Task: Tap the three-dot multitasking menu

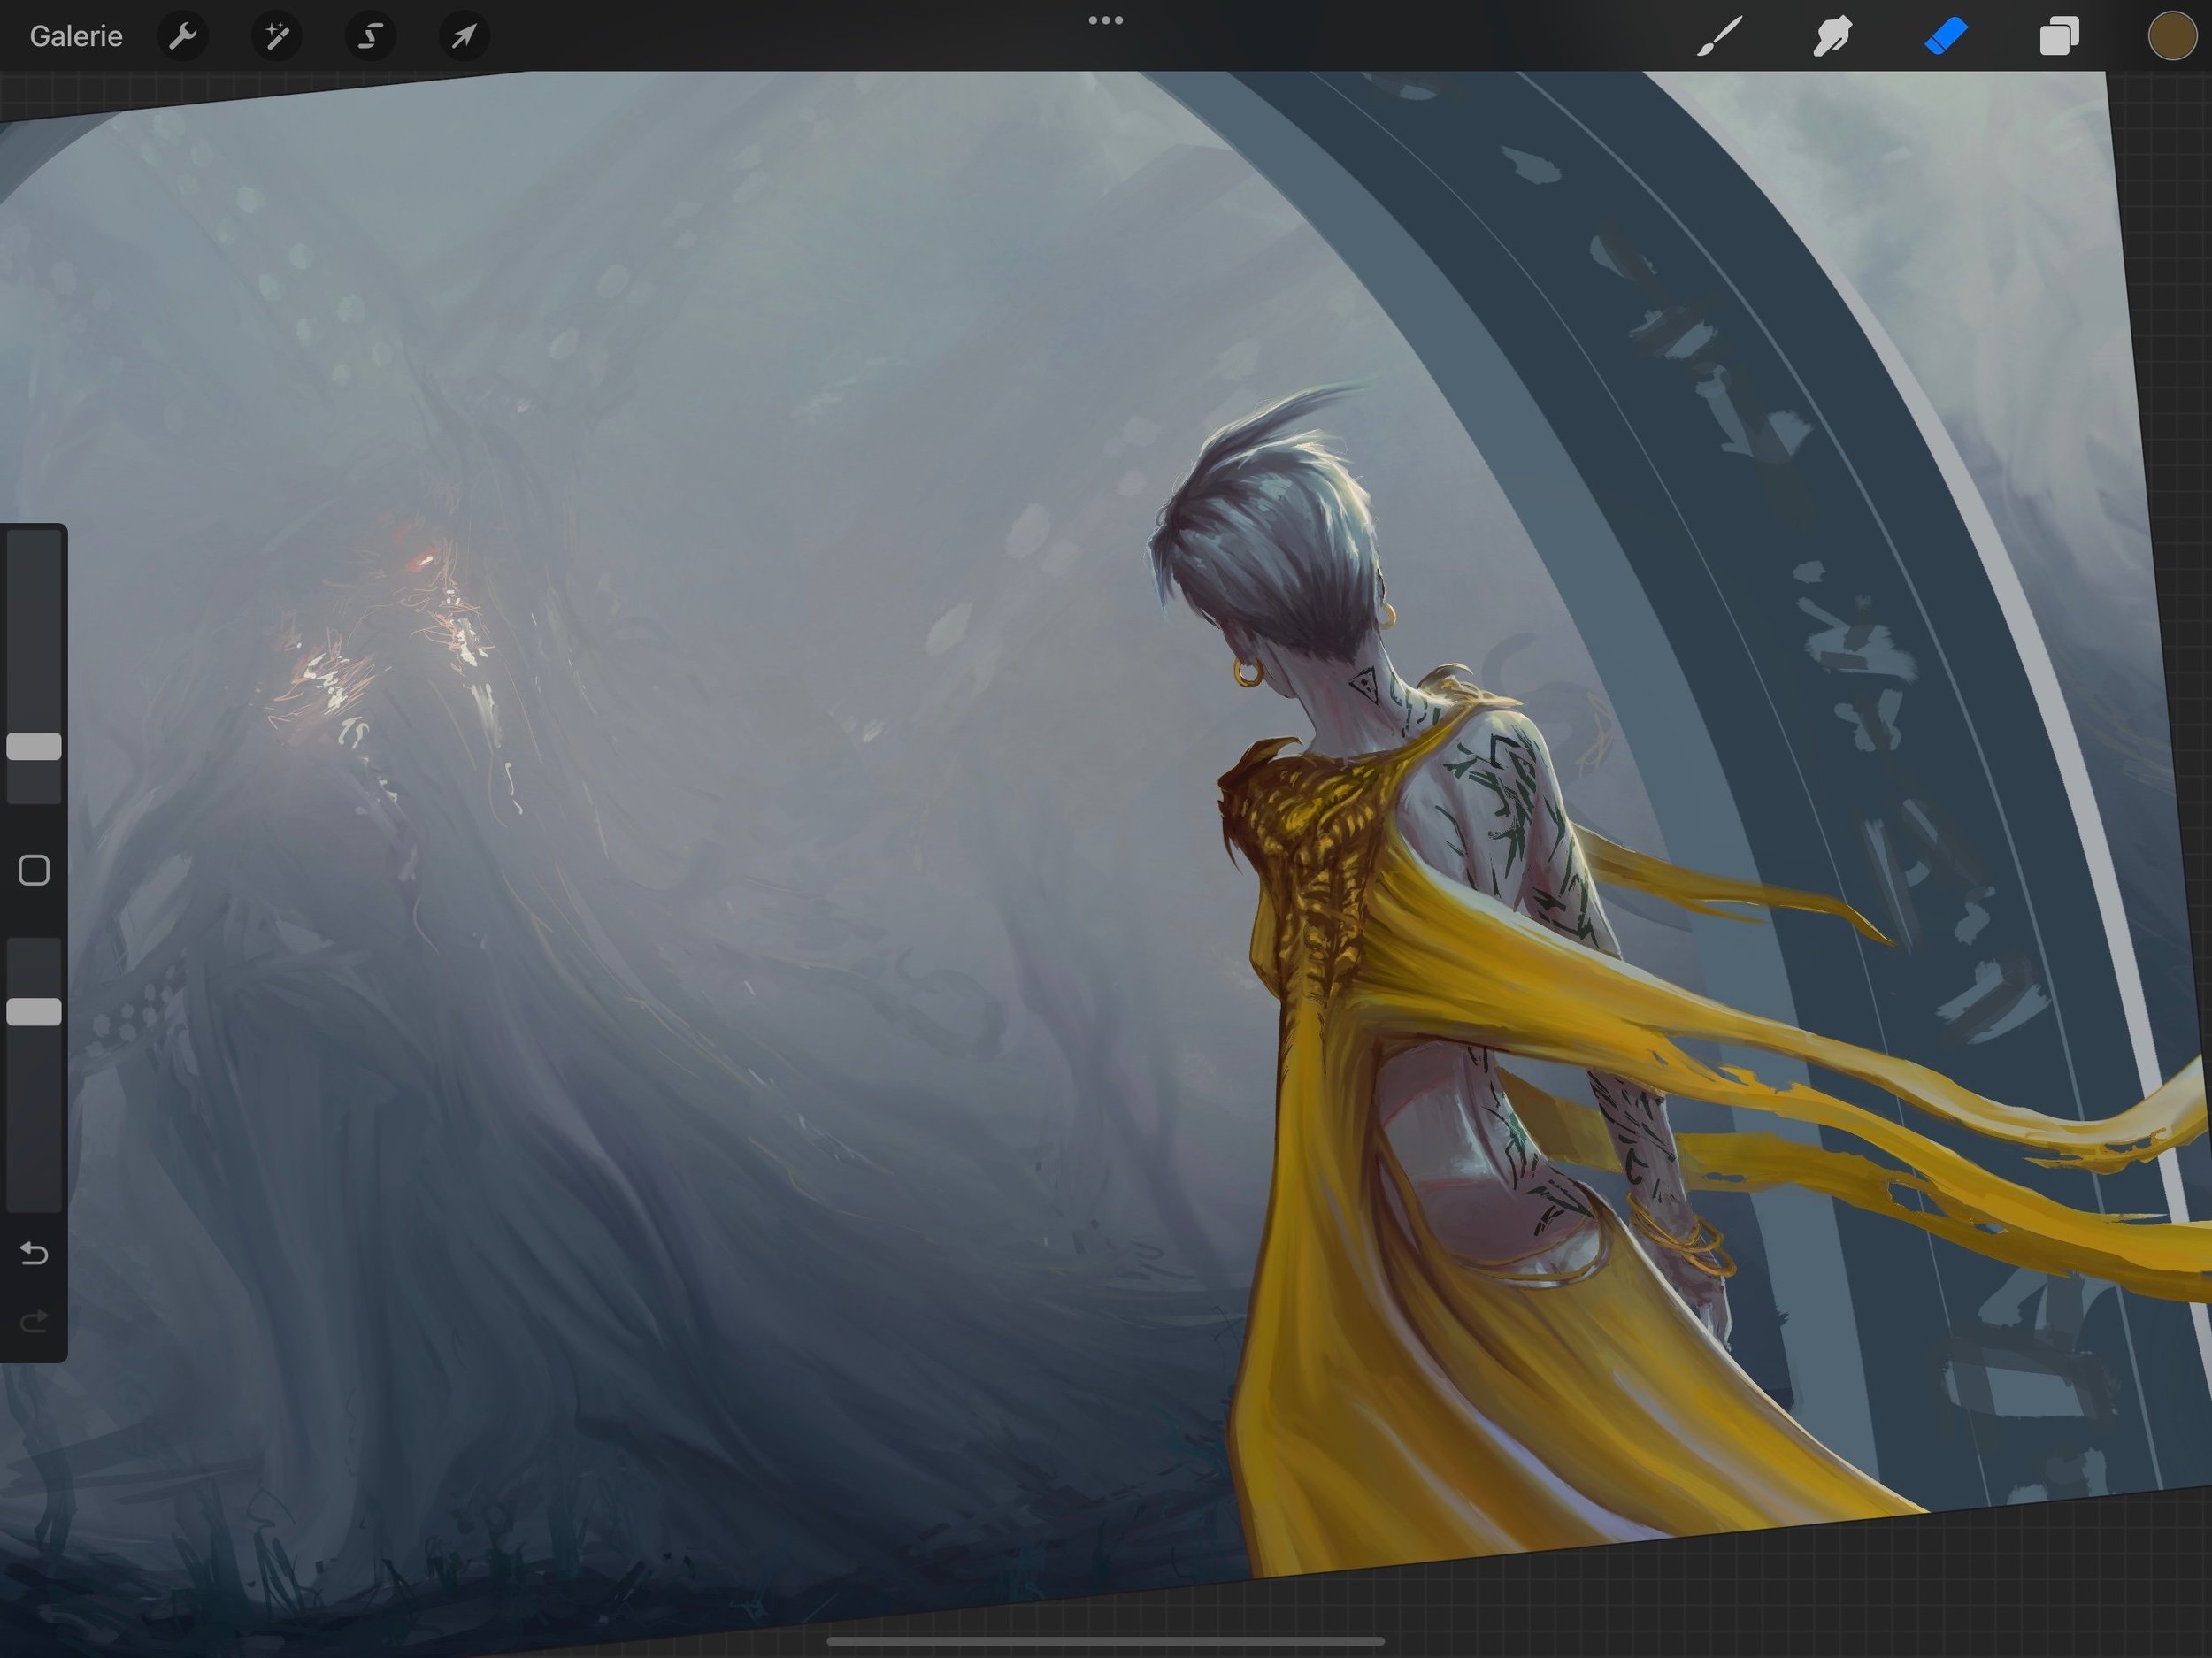Action: point(1105,20)
